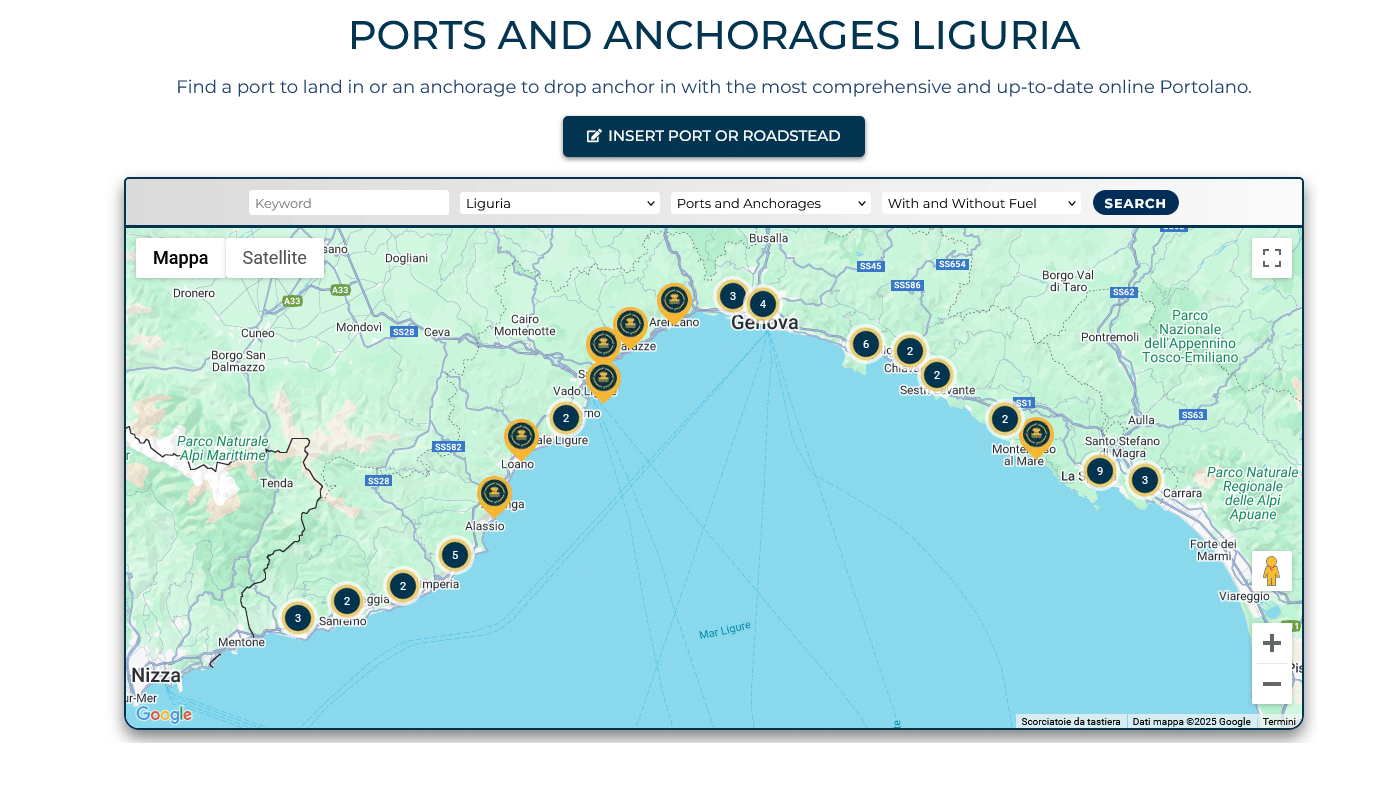
Task: Click the port marker near Alassio
Action: (494, 494)
